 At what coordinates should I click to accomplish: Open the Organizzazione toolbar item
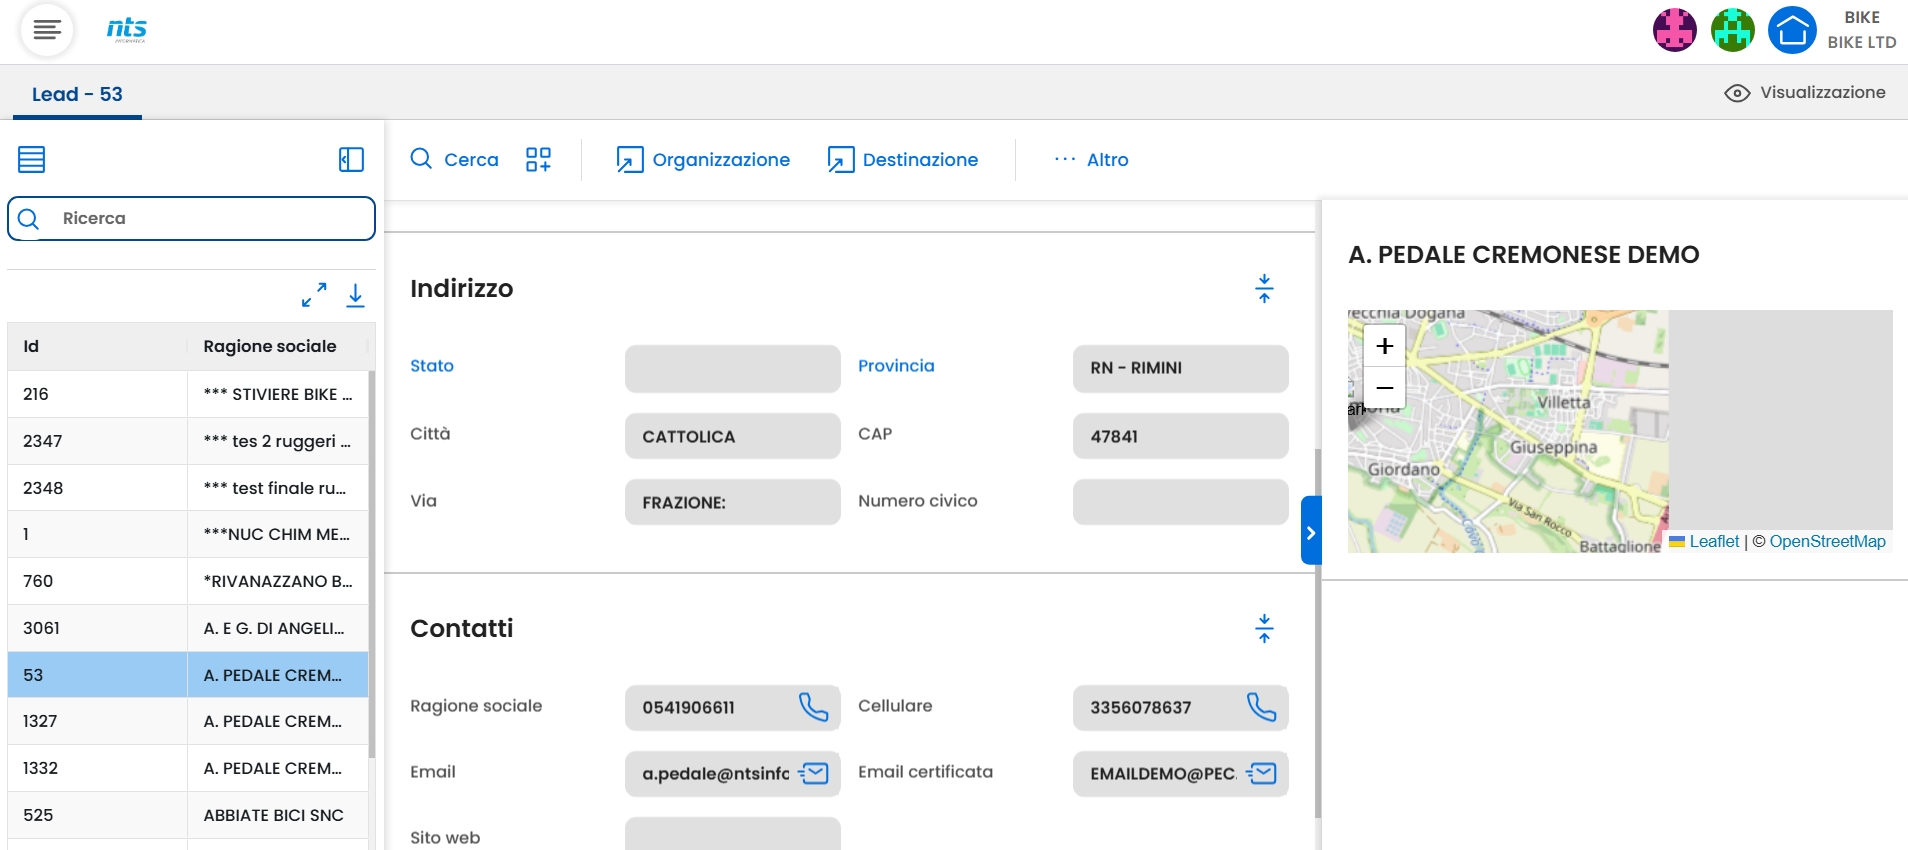pyautogui.click(x=703, y=160)
